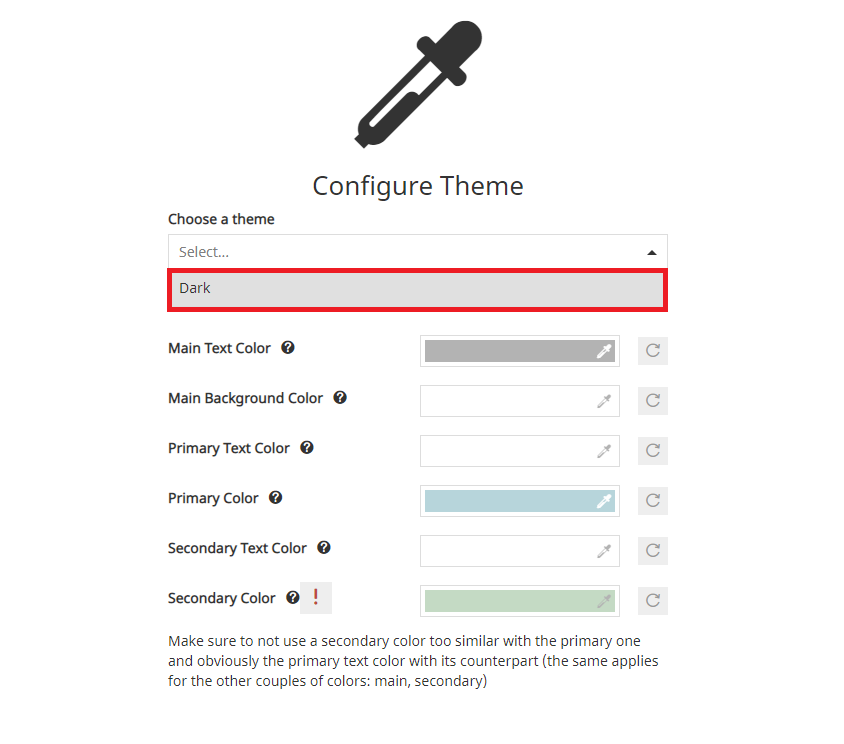Reset Secondary Color using refresh button
This screenshot has width=844, height=744.
[653, 601]
